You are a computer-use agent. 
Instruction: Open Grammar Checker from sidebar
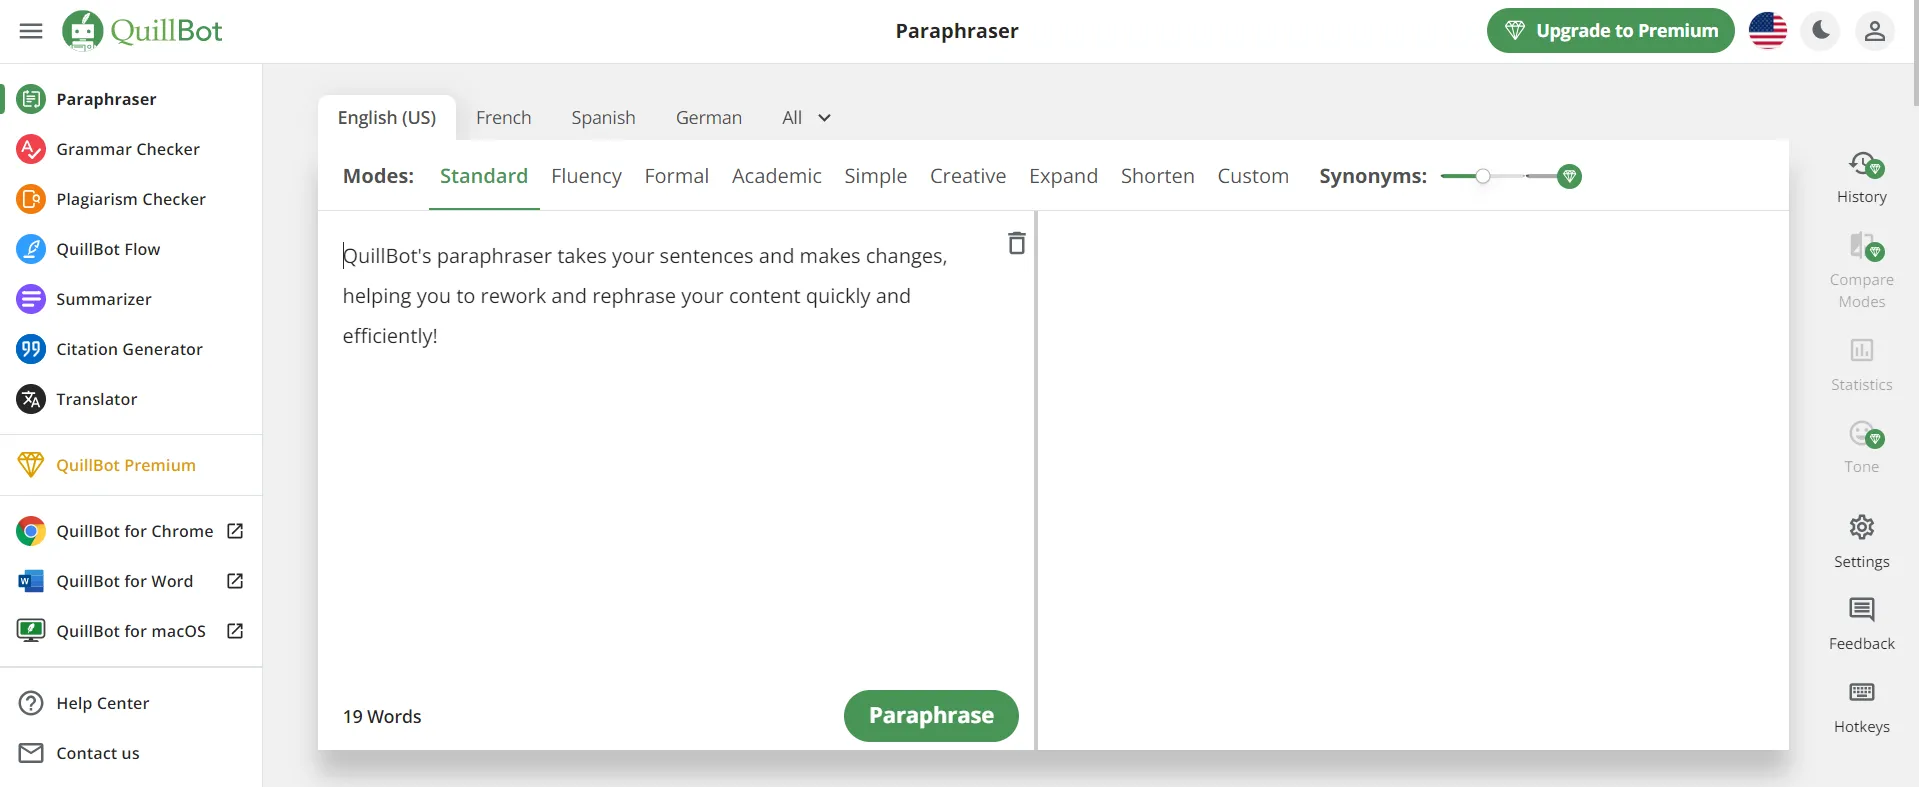[127, 149]
